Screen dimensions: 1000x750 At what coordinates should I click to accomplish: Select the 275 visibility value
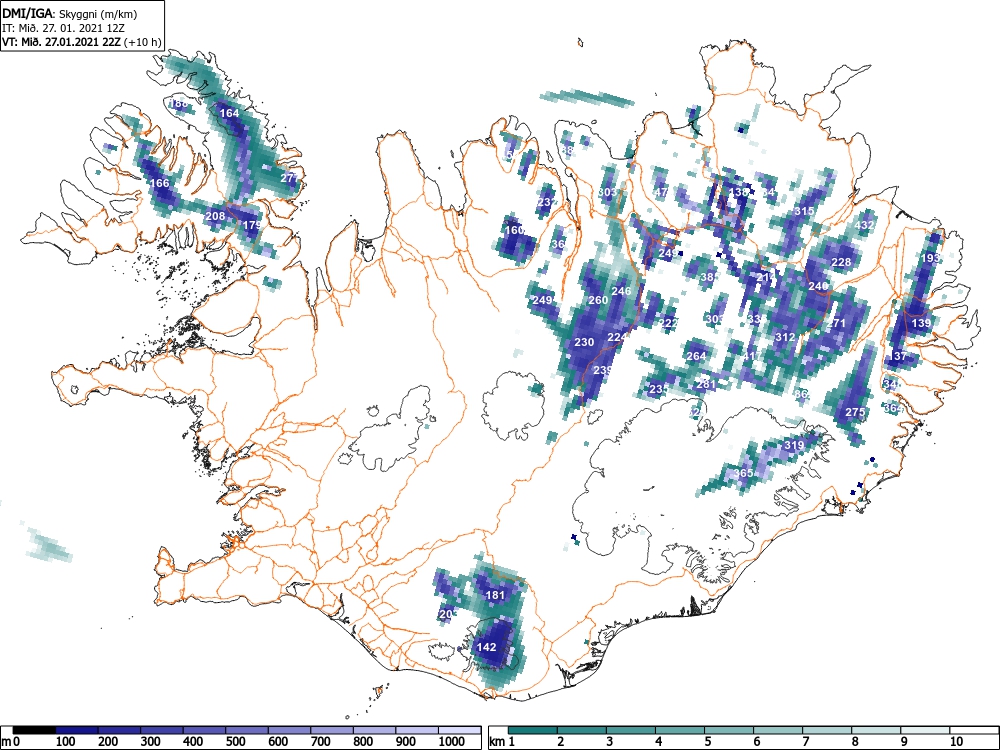(x=855, y=412)
